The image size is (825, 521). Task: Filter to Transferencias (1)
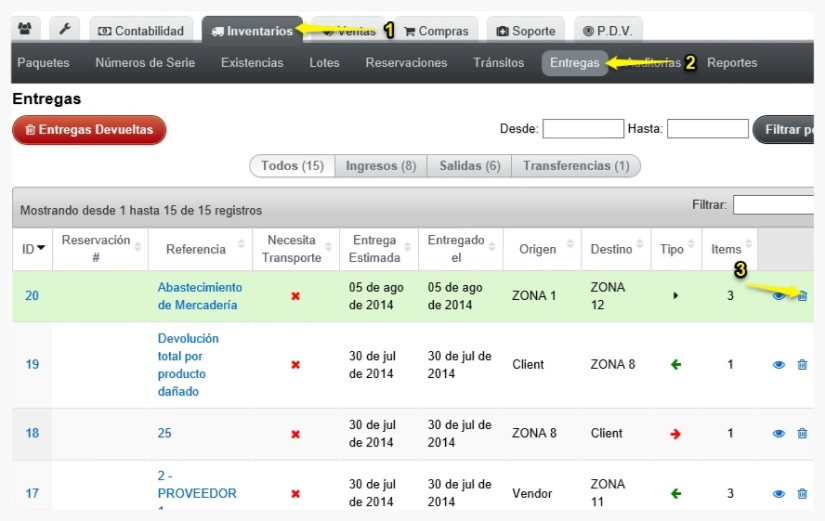click(576, 166)
